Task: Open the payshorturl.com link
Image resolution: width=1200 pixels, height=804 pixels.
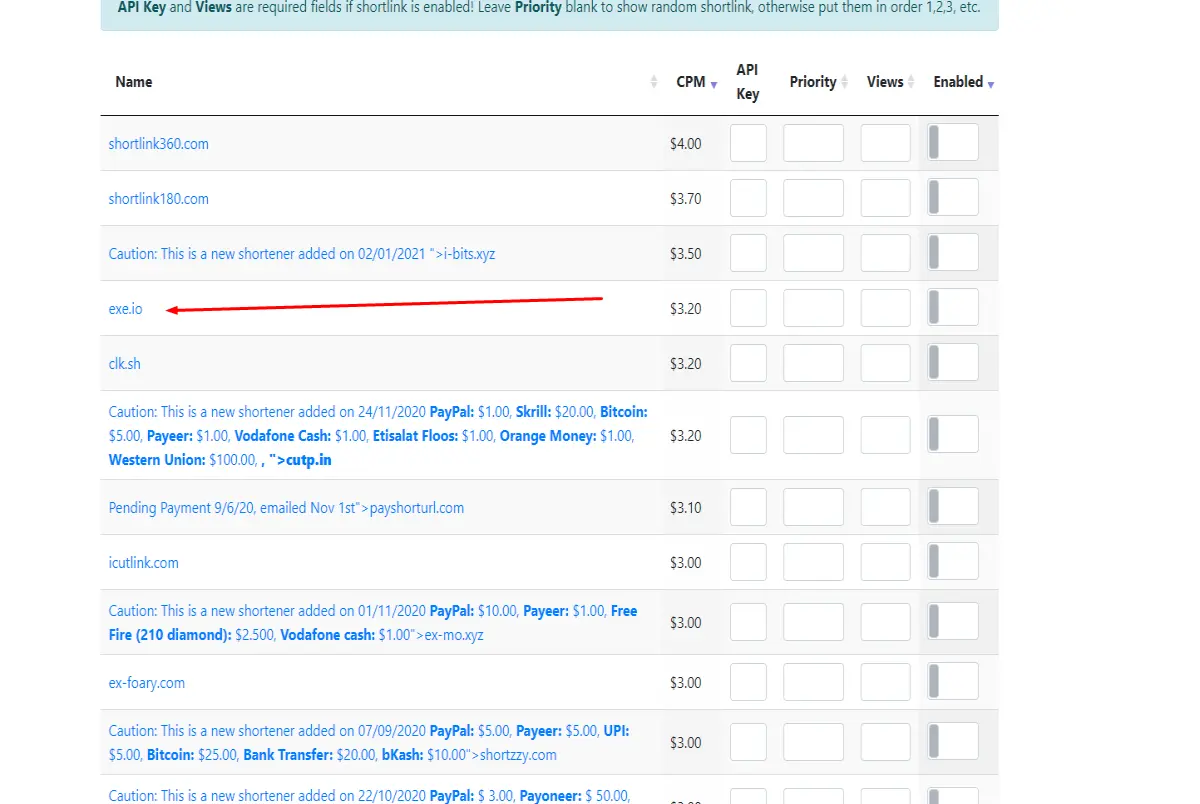Action: click(286, 508)
